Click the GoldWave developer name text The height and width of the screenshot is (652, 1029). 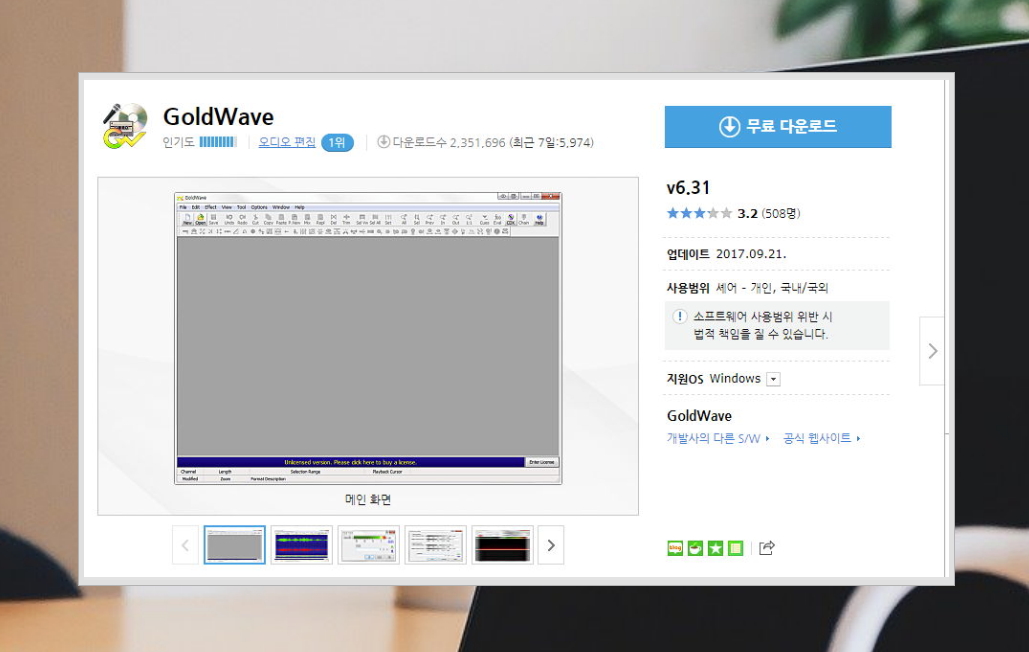[x=699, y=416]
